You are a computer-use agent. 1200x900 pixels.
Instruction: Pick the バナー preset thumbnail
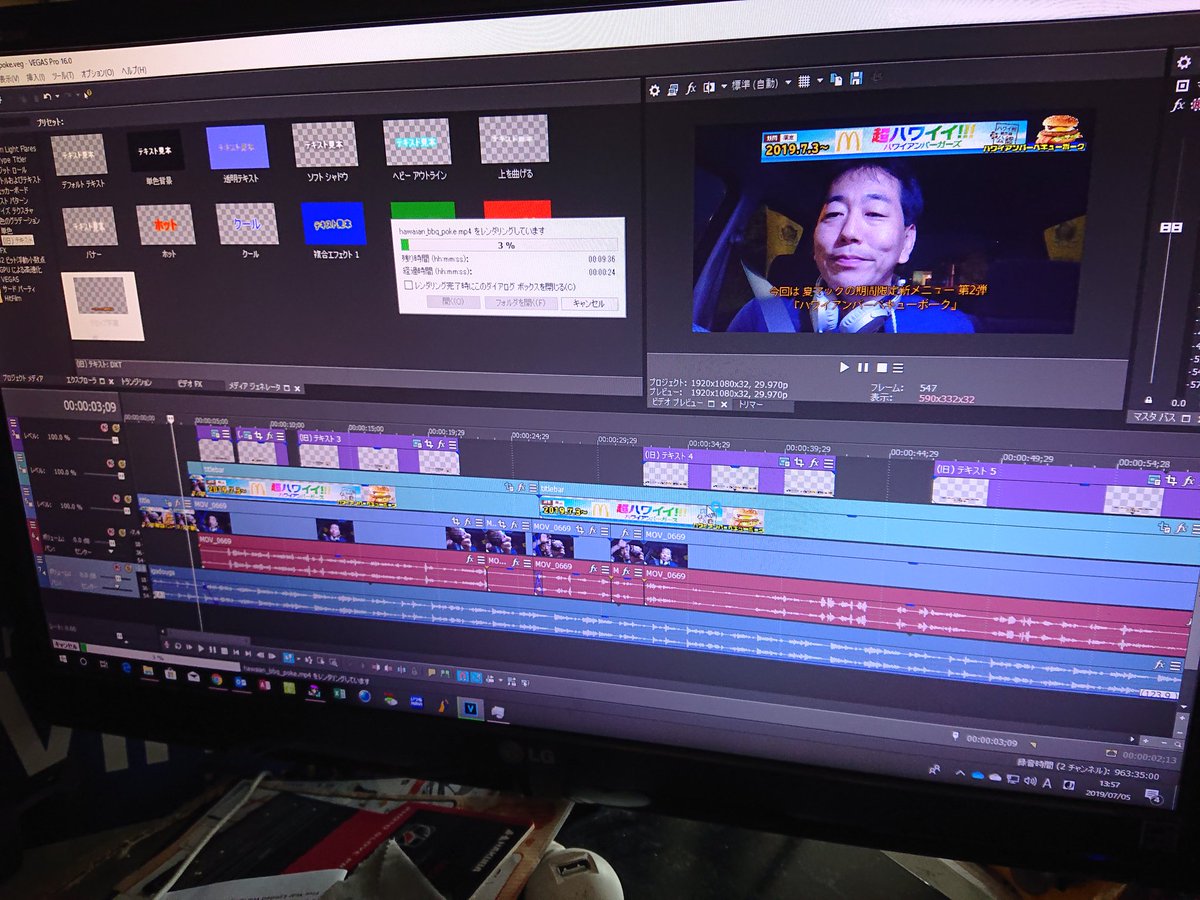(x=90, y=227)
